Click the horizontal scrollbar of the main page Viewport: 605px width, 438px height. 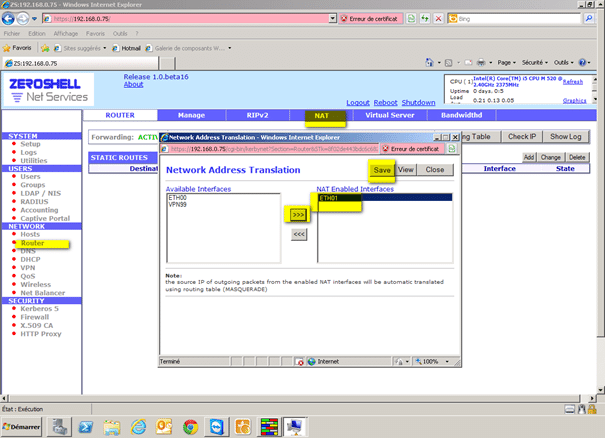[295, 398]
